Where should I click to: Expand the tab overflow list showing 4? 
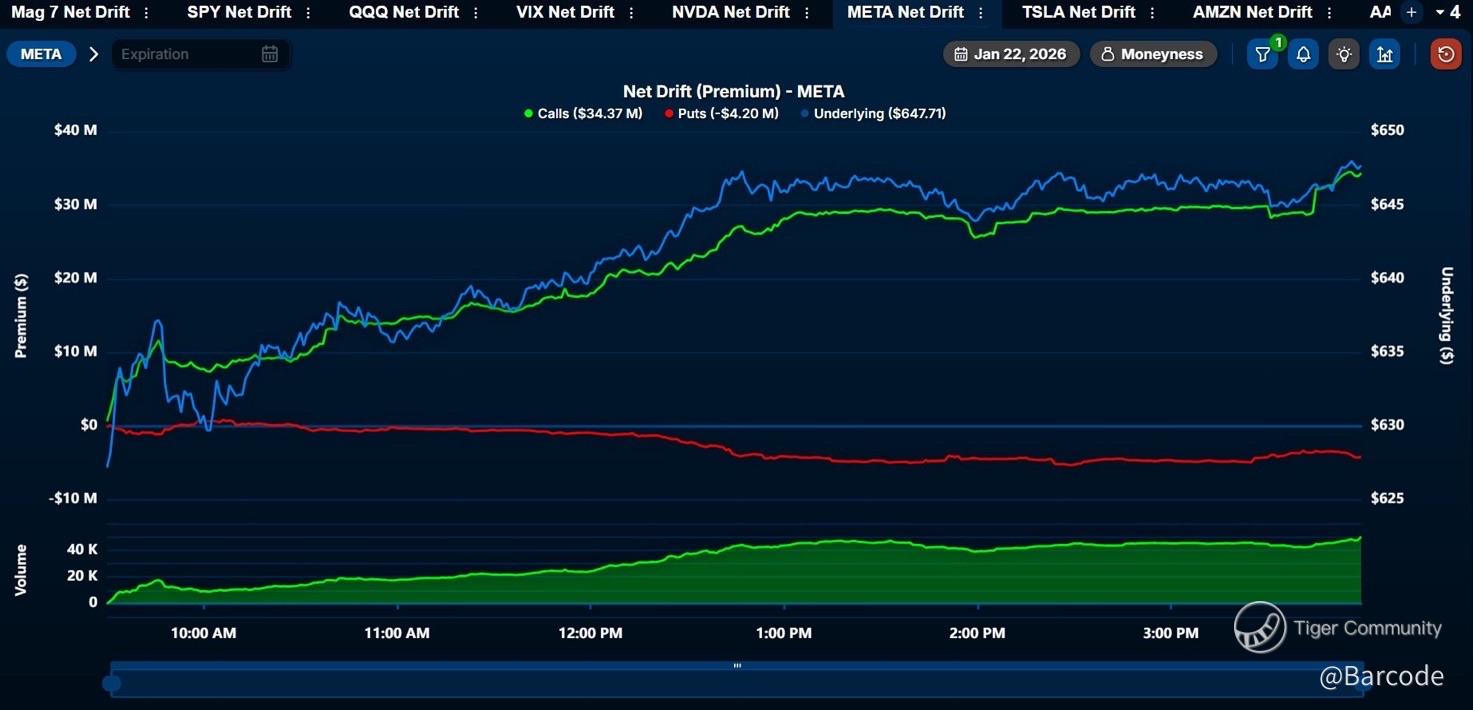[1448, 12]
